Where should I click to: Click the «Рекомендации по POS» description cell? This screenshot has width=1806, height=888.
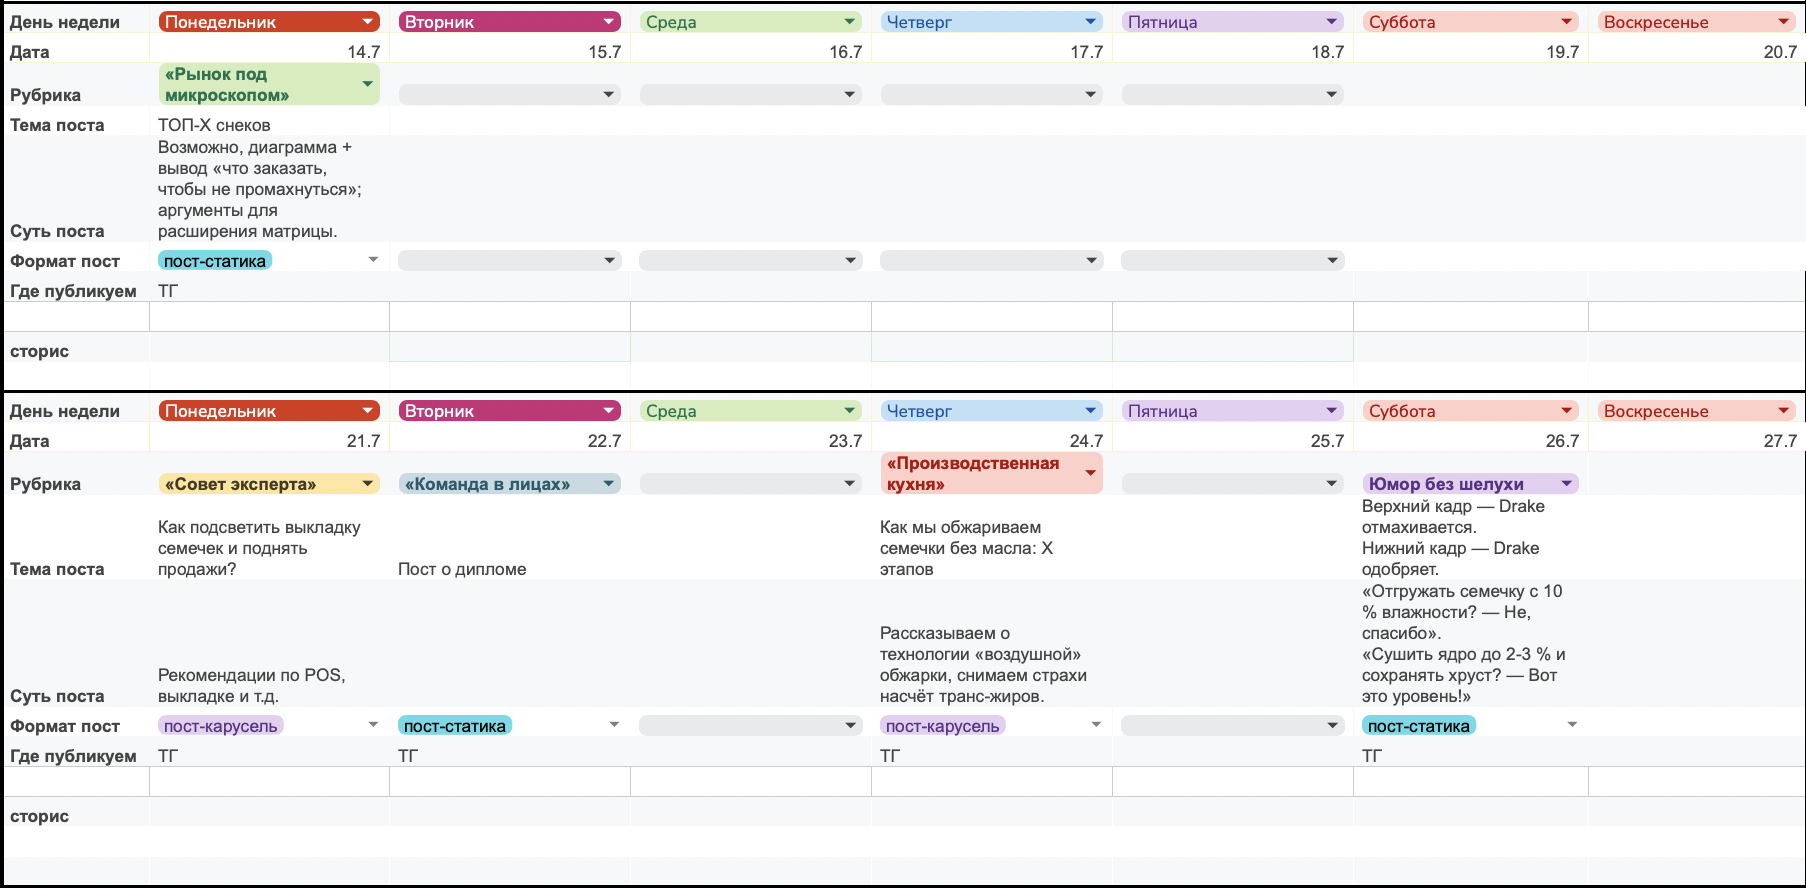268,685
